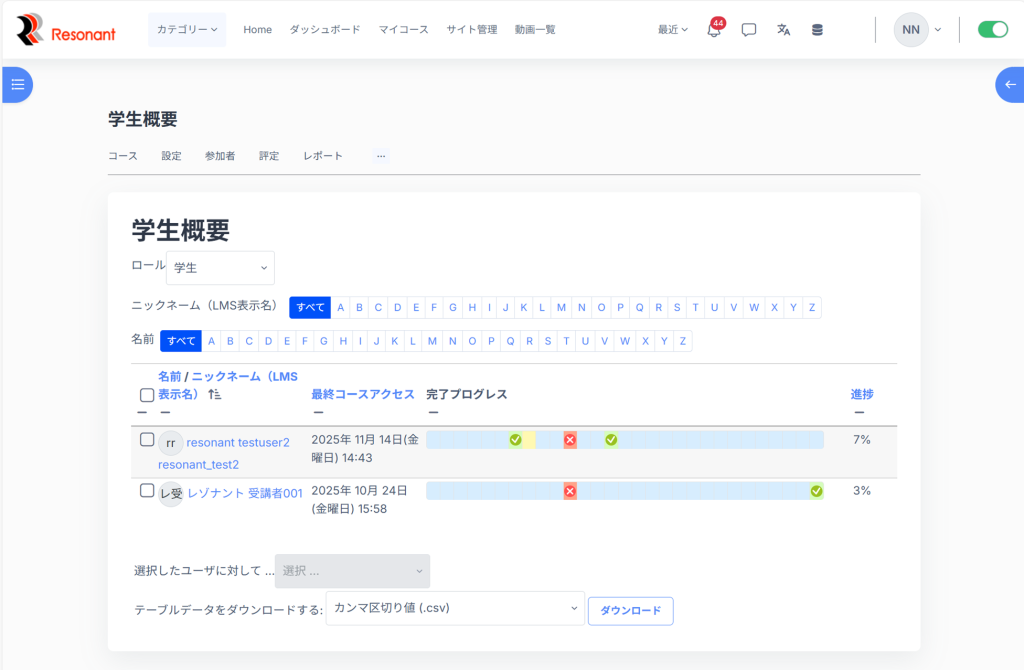Open the messaging chat bubble icon

749,30
